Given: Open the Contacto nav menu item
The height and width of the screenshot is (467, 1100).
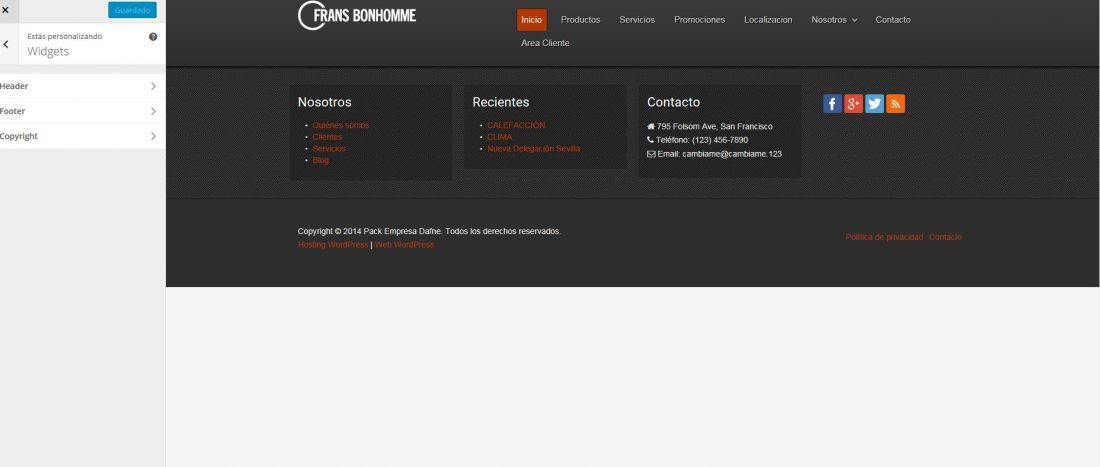Looking at the screenshot, I should [893, 20].
